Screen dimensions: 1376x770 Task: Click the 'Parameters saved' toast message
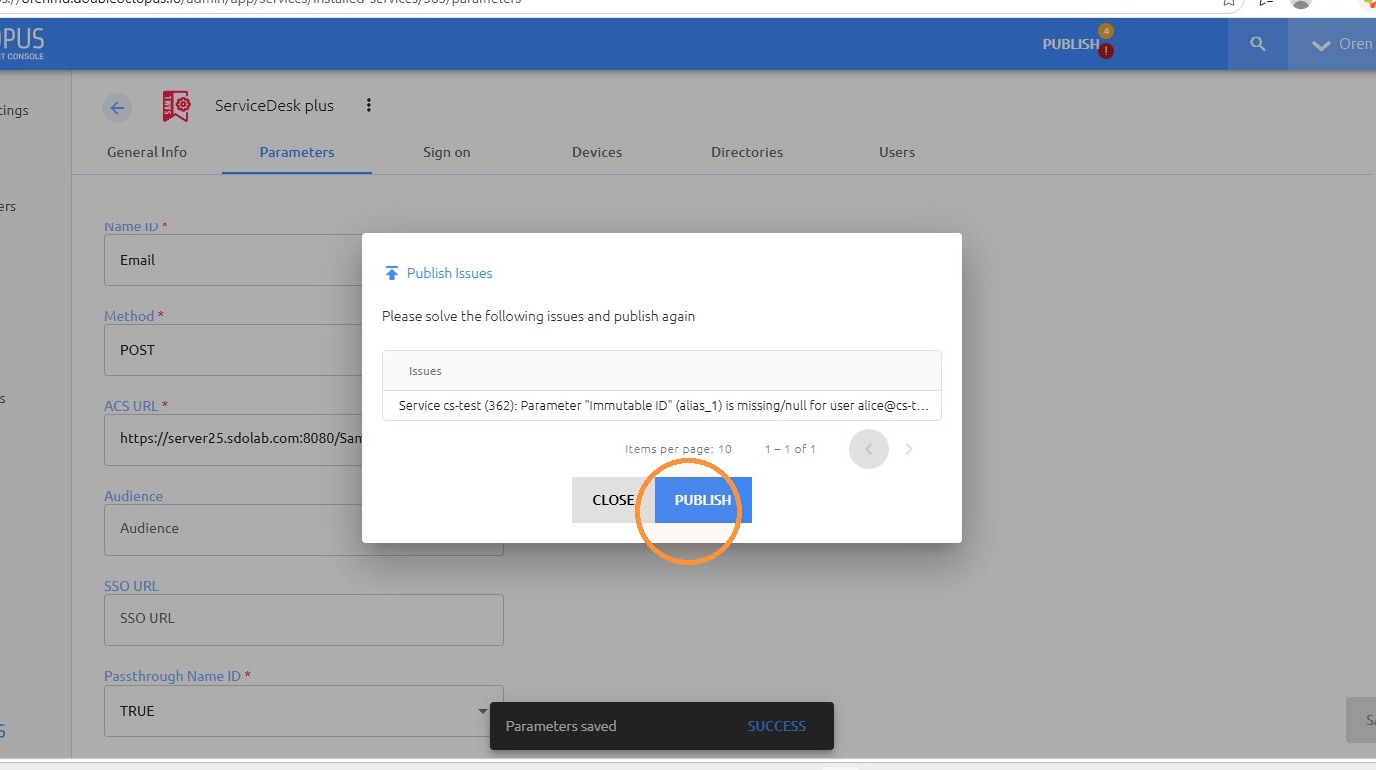[x=561, y=726]
